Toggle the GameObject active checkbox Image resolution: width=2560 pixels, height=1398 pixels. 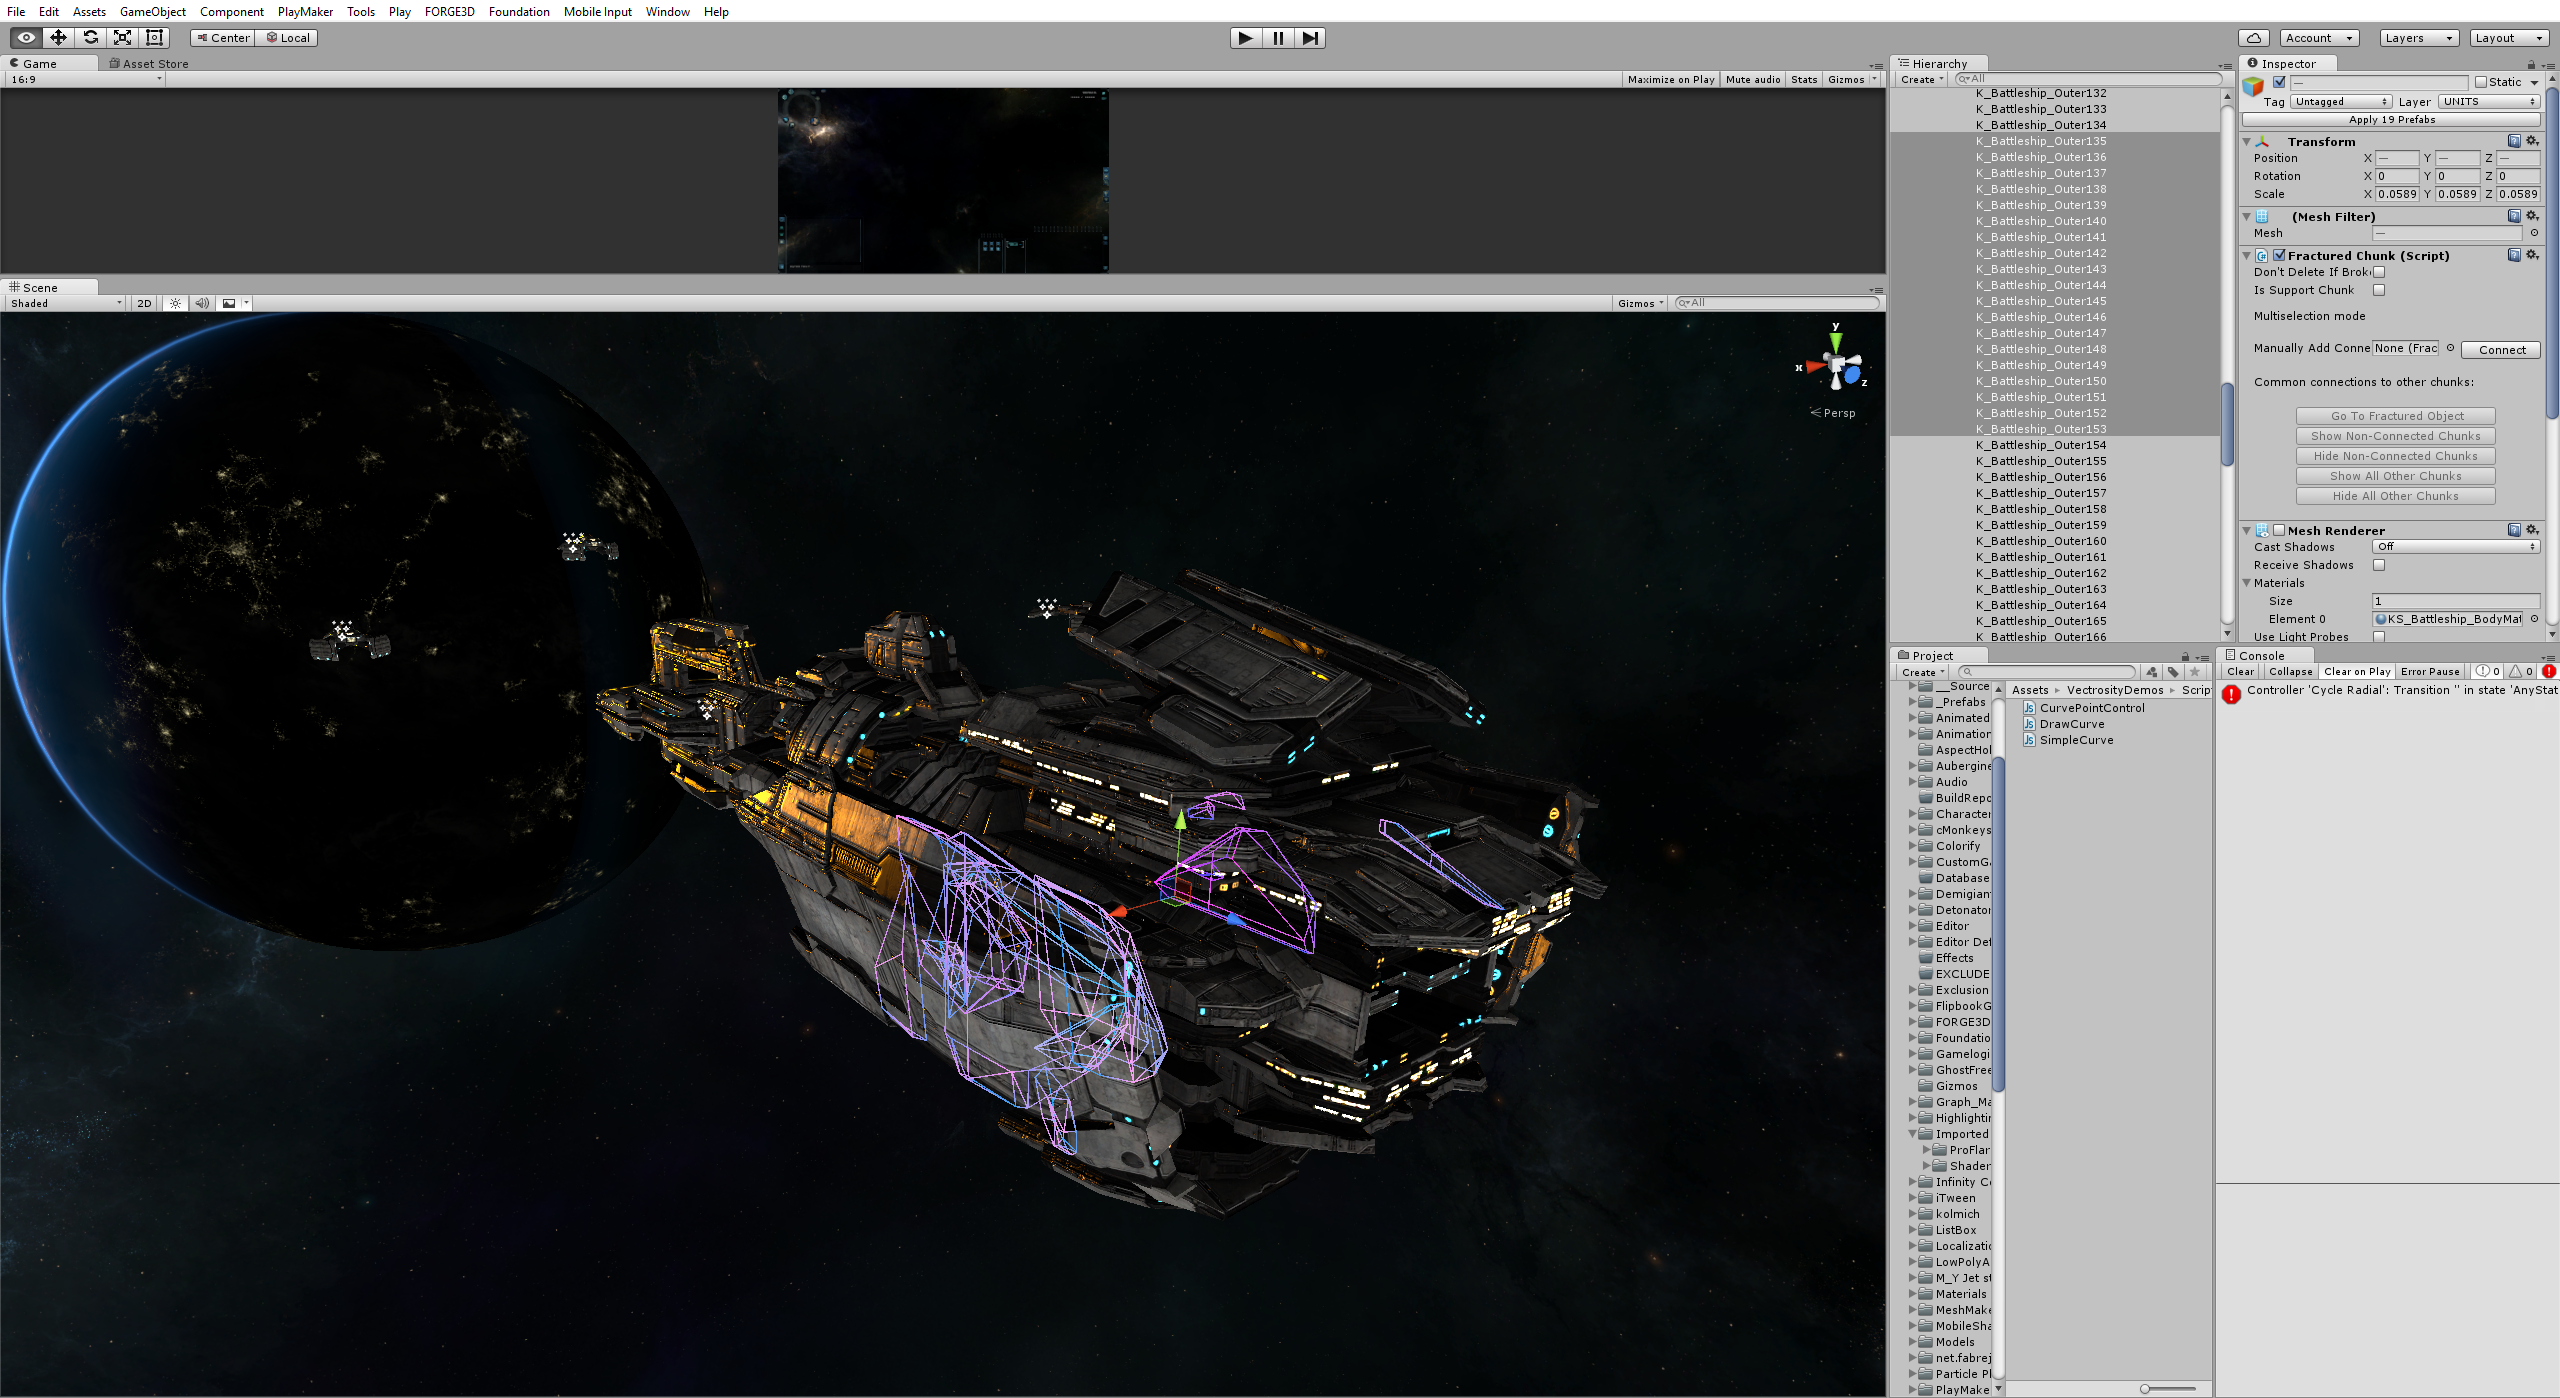pos(2279,82)
